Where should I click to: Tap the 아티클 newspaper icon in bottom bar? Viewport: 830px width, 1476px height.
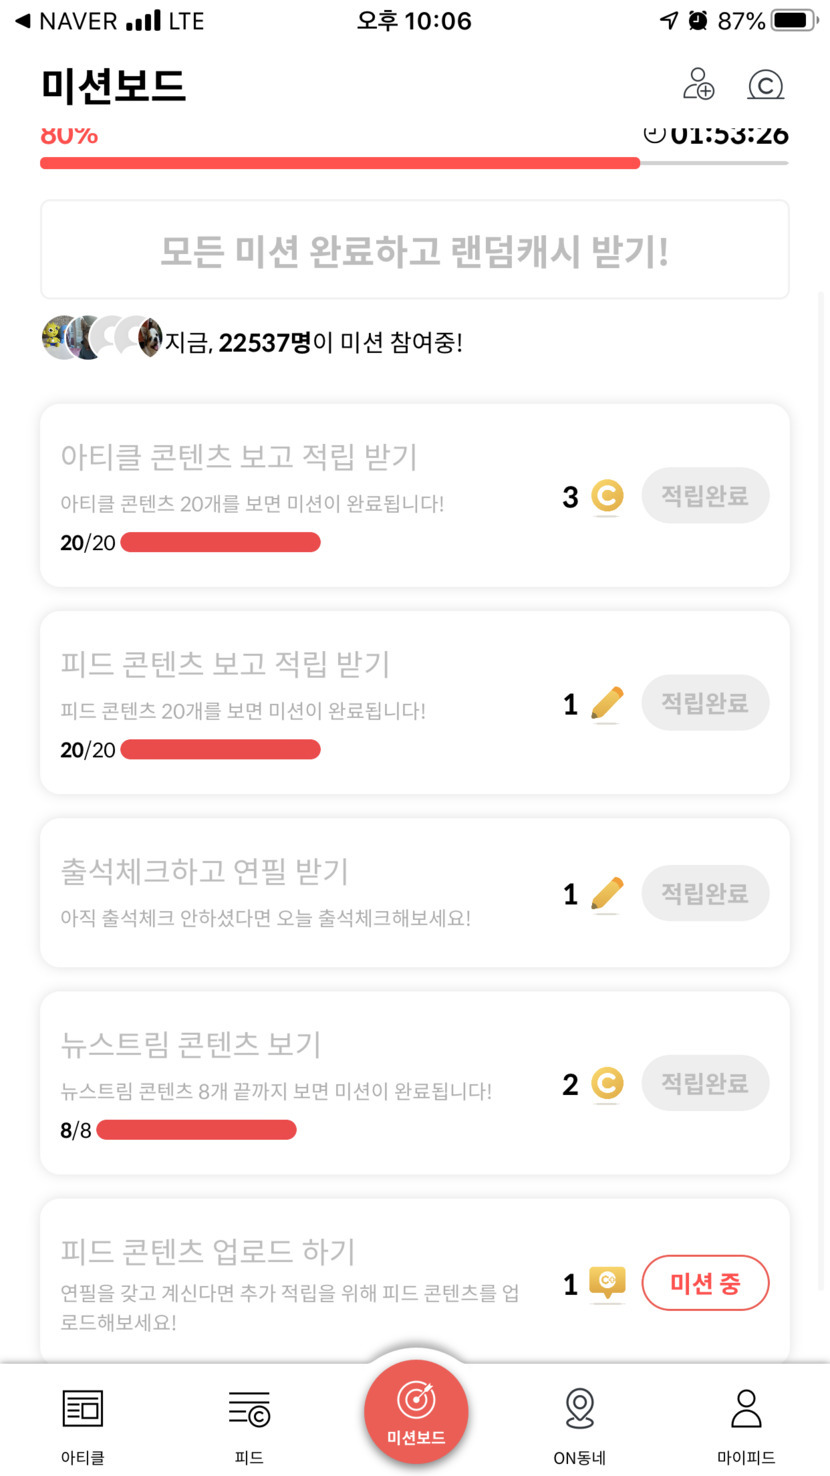point(83,1408)
